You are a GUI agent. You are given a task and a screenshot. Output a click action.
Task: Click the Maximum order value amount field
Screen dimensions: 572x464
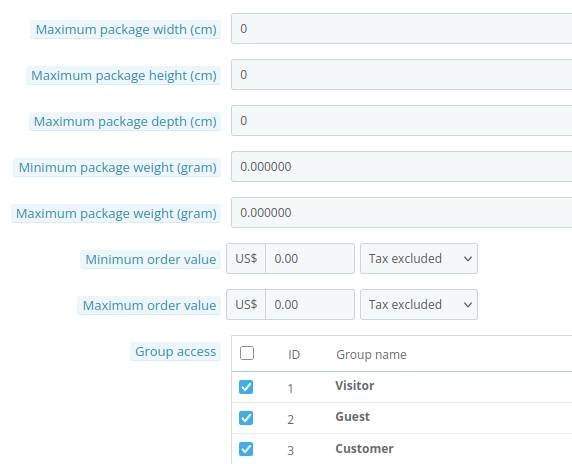click(310, 305)
